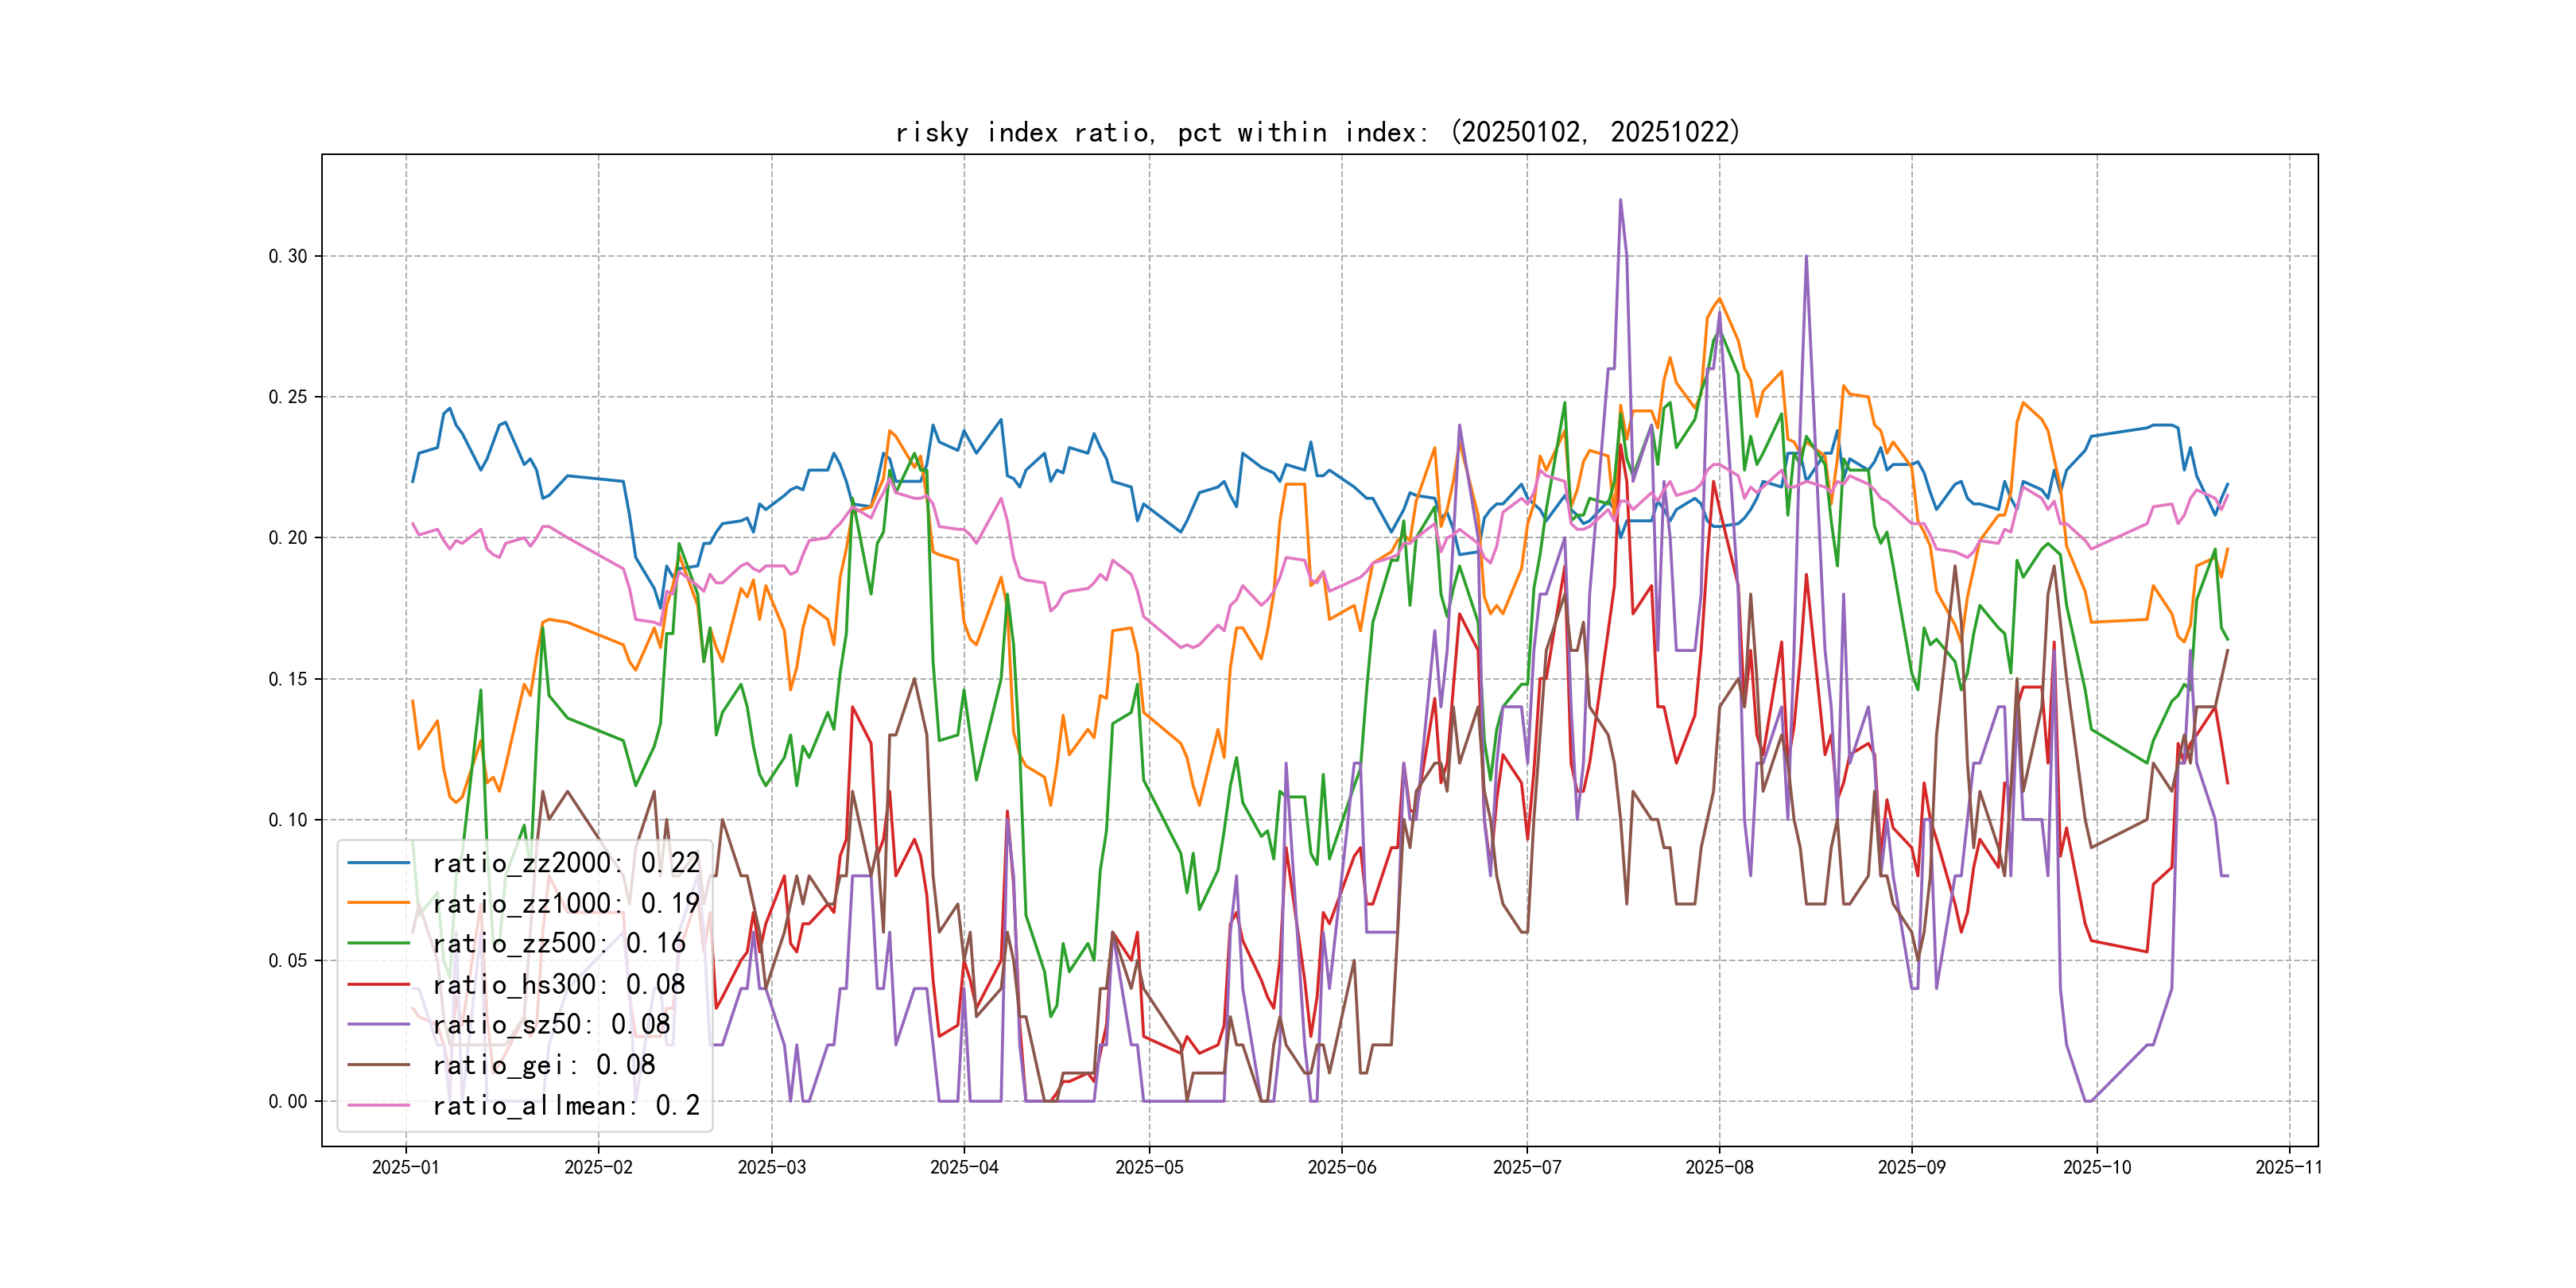Click the 2025-01 x-axis tick label
The width and height of the screenshot is (2576, 1288).
pyautogui.click(x=405, y=1168)
